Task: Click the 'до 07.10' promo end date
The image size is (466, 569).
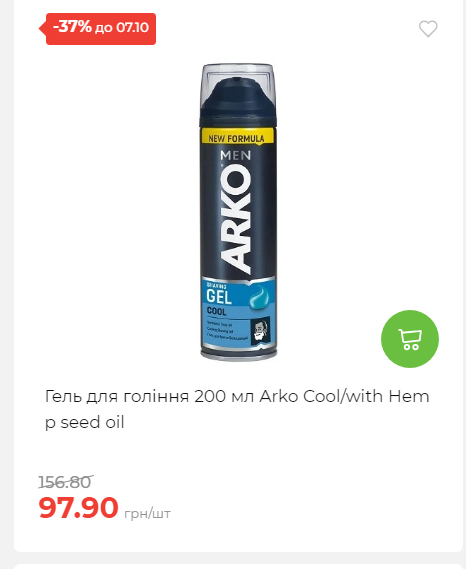Action: coord(122,28)
